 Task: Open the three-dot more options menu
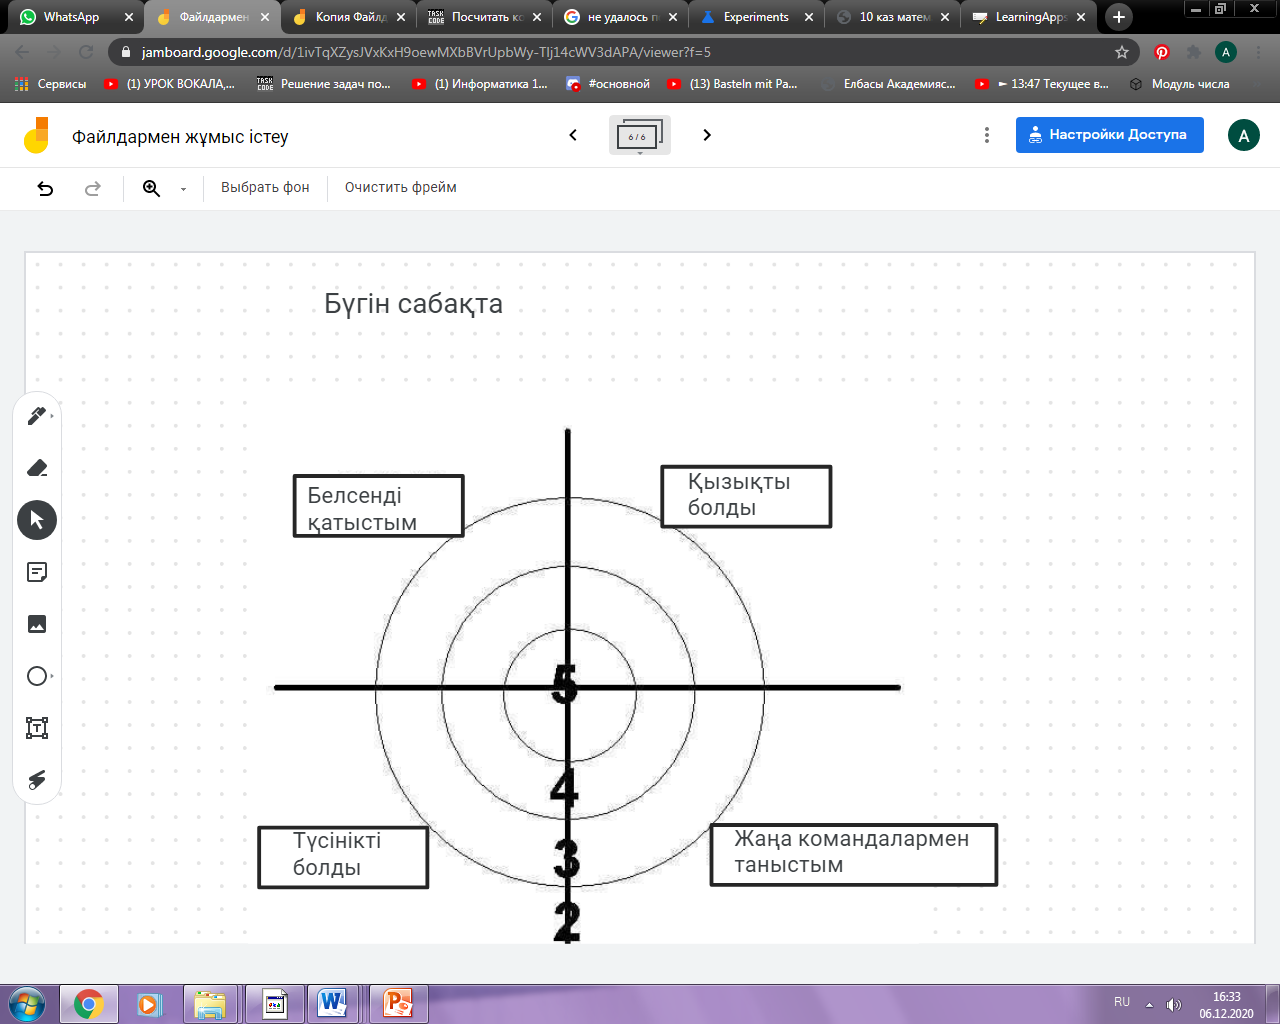[x=987, y=135]
